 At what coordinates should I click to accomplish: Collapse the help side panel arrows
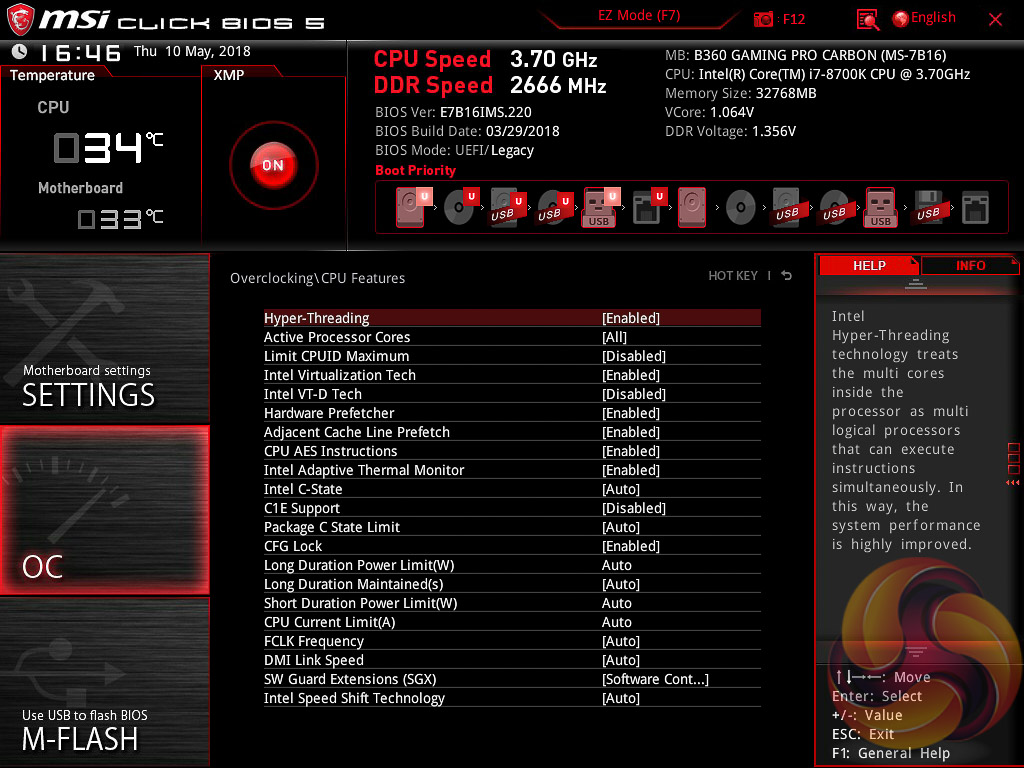tap(1013, 483)
